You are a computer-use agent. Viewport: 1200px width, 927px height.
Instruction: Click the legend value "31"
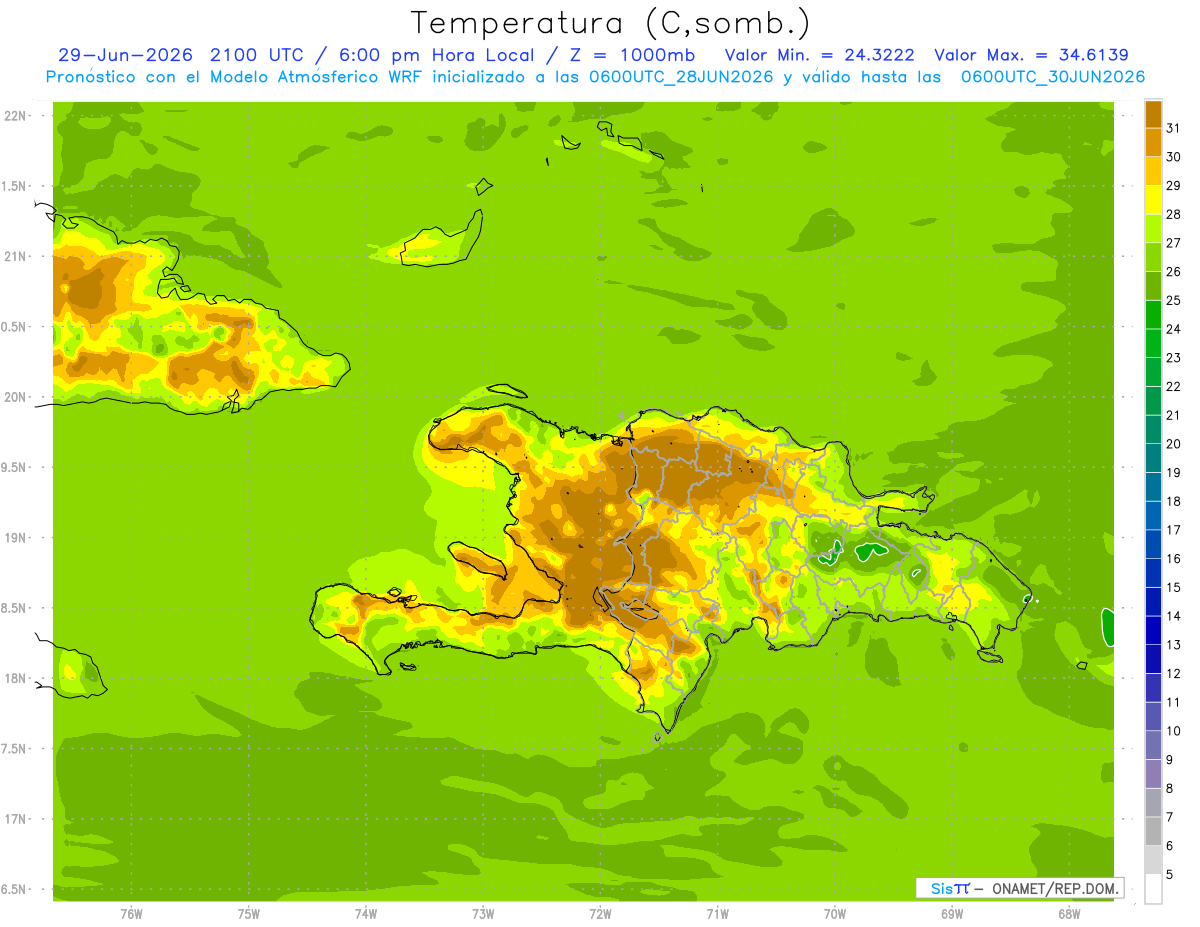pyautogui.click(x=1173, y=127)
